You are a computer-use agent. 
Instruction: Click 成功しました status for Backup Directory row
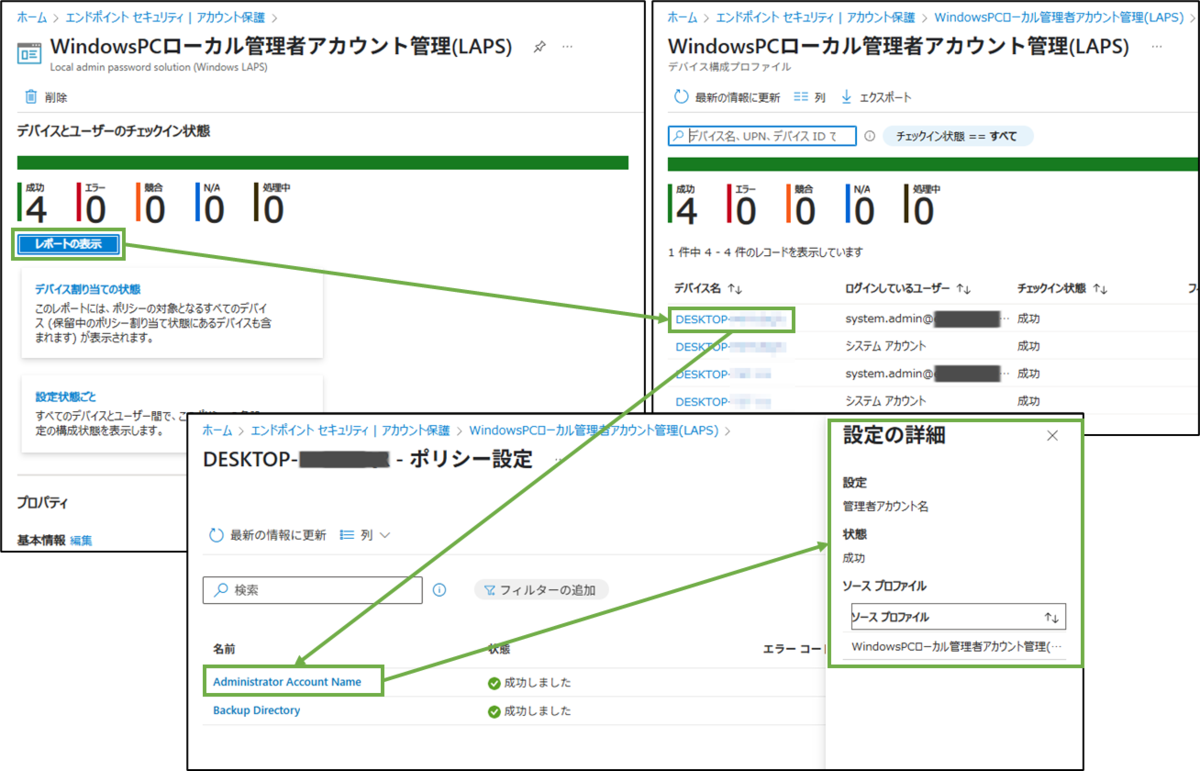(x=529, y=711)
